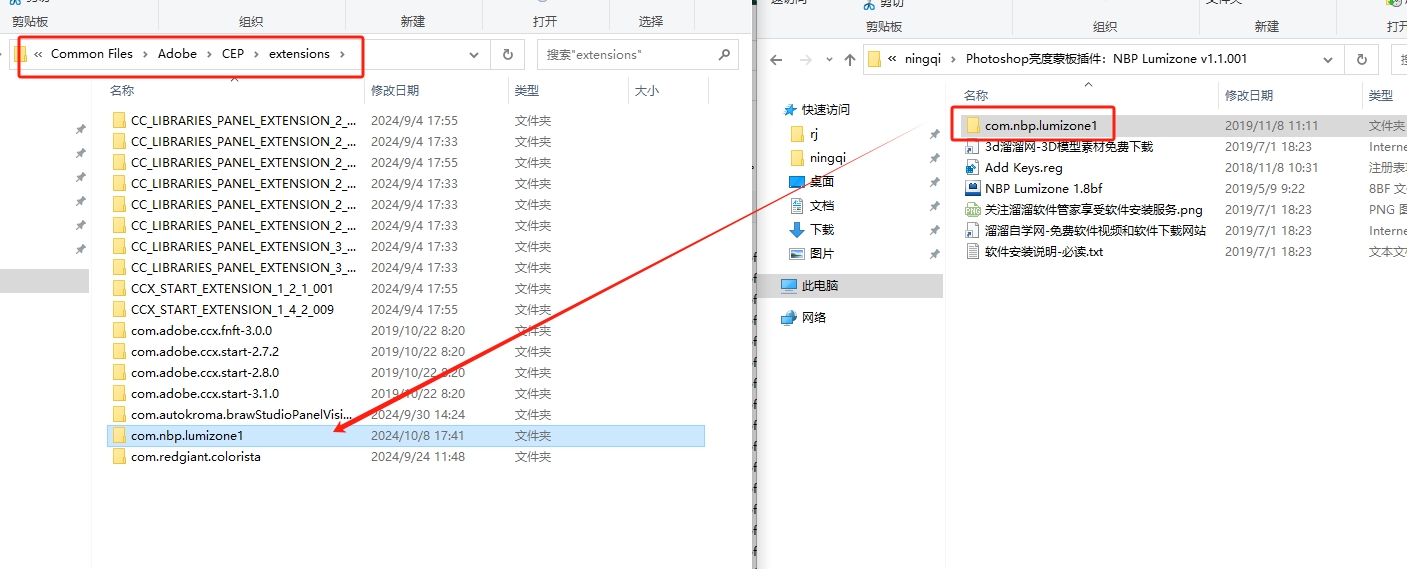
Task: Select folder icon of CCX_START_EXTENSION_1_2_1_001
Action: tap(120, 288)
